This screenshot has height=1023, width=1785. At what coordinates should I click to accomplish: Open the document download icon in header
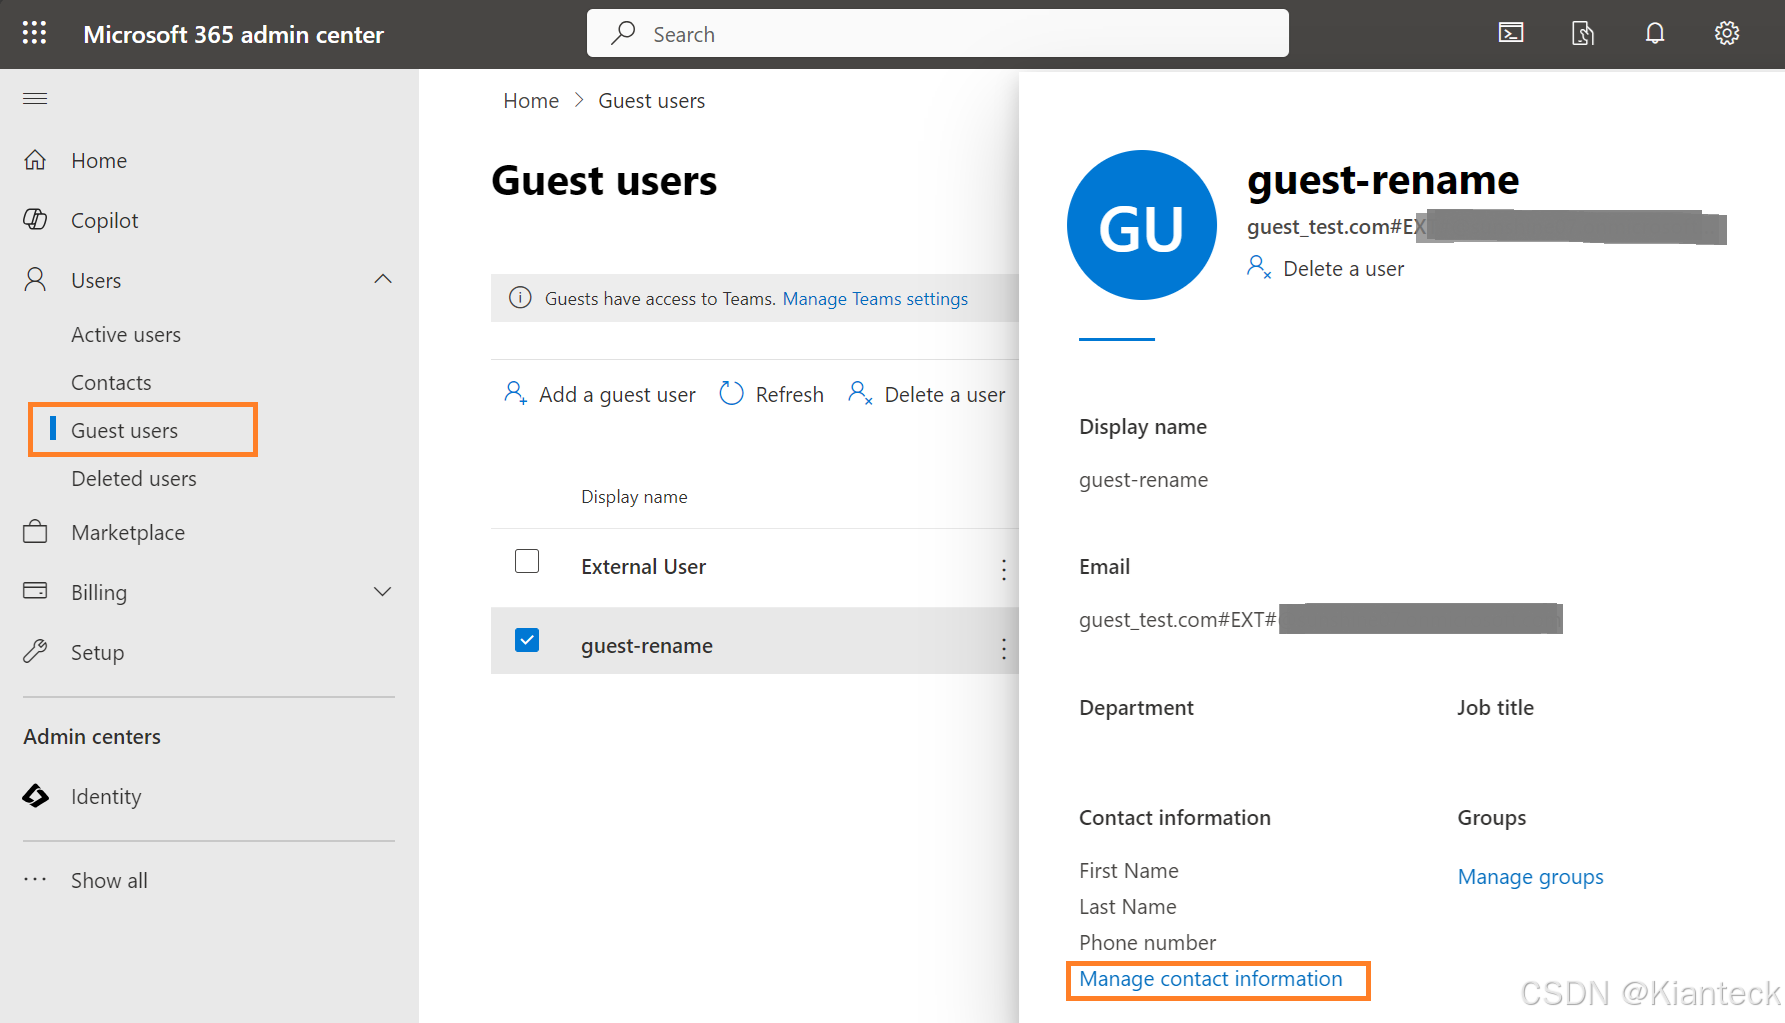(x=1583, y=33)
